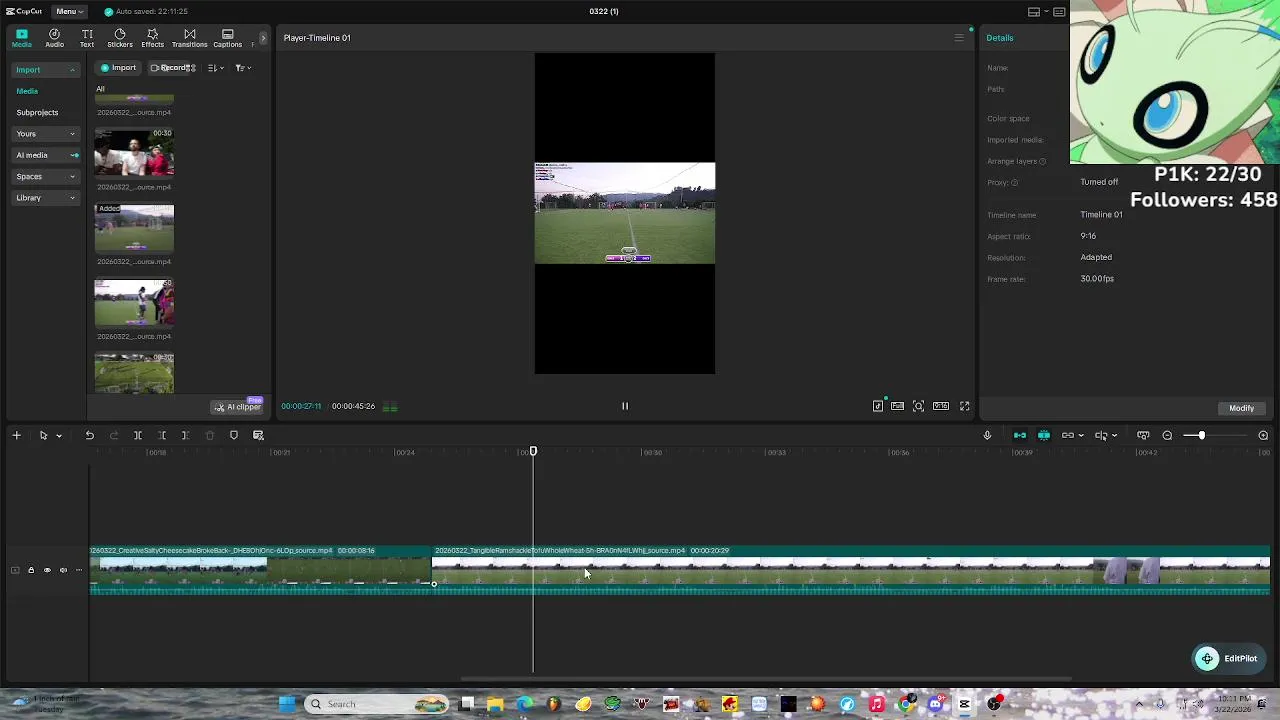The height and width of the screenshot is (720, 1280).
Task: Open the Effects tab
Action: (152, 38)
